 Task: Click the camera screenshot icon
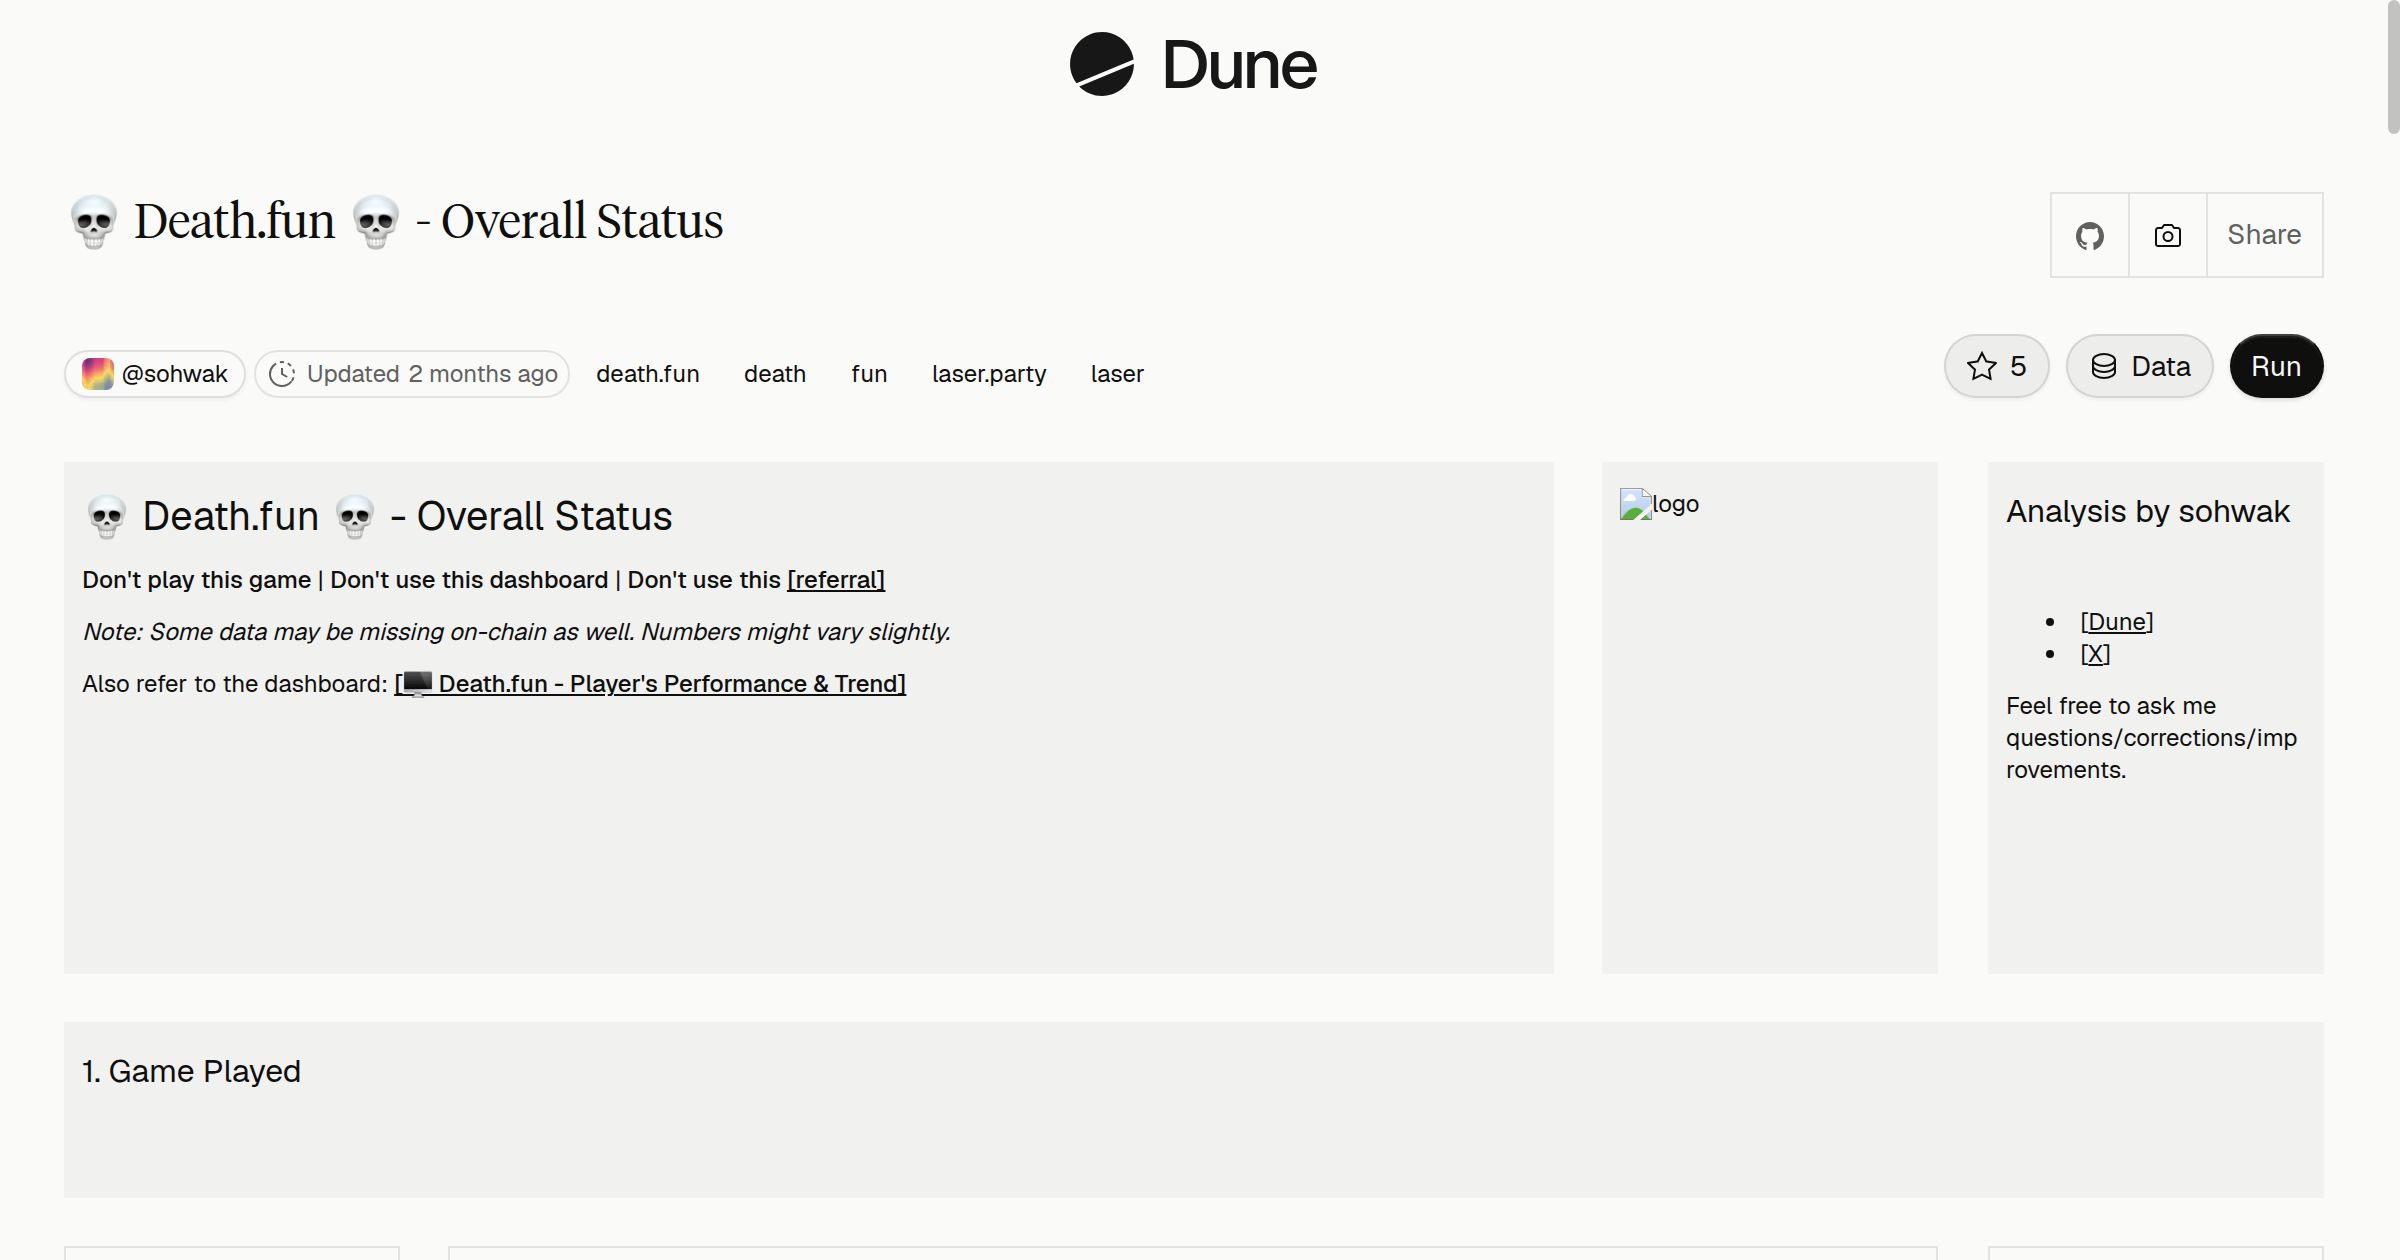[2168, 235]
